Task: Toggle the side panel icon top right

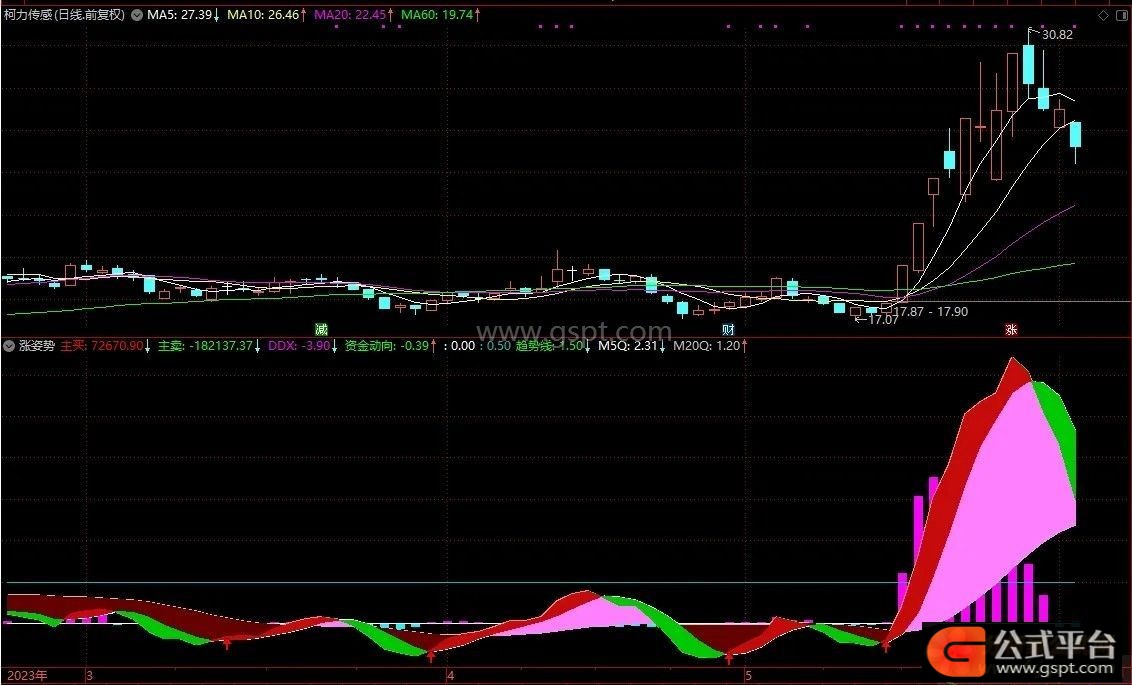Action: coord(1122,15)
